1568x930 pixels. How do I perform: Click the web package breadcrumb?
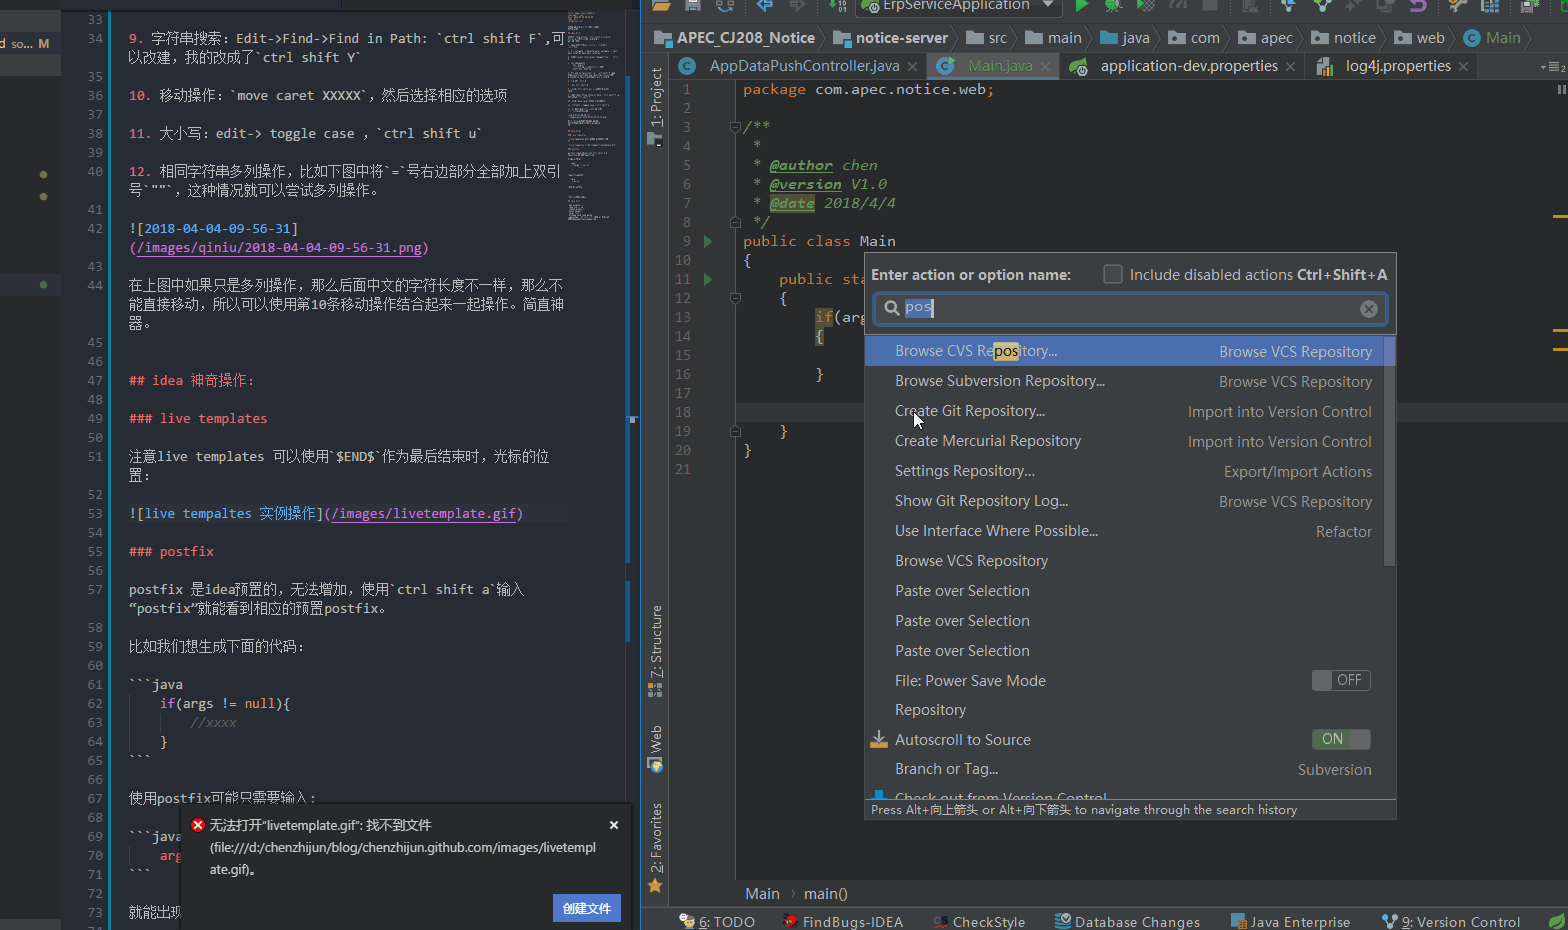[1420, 38]
